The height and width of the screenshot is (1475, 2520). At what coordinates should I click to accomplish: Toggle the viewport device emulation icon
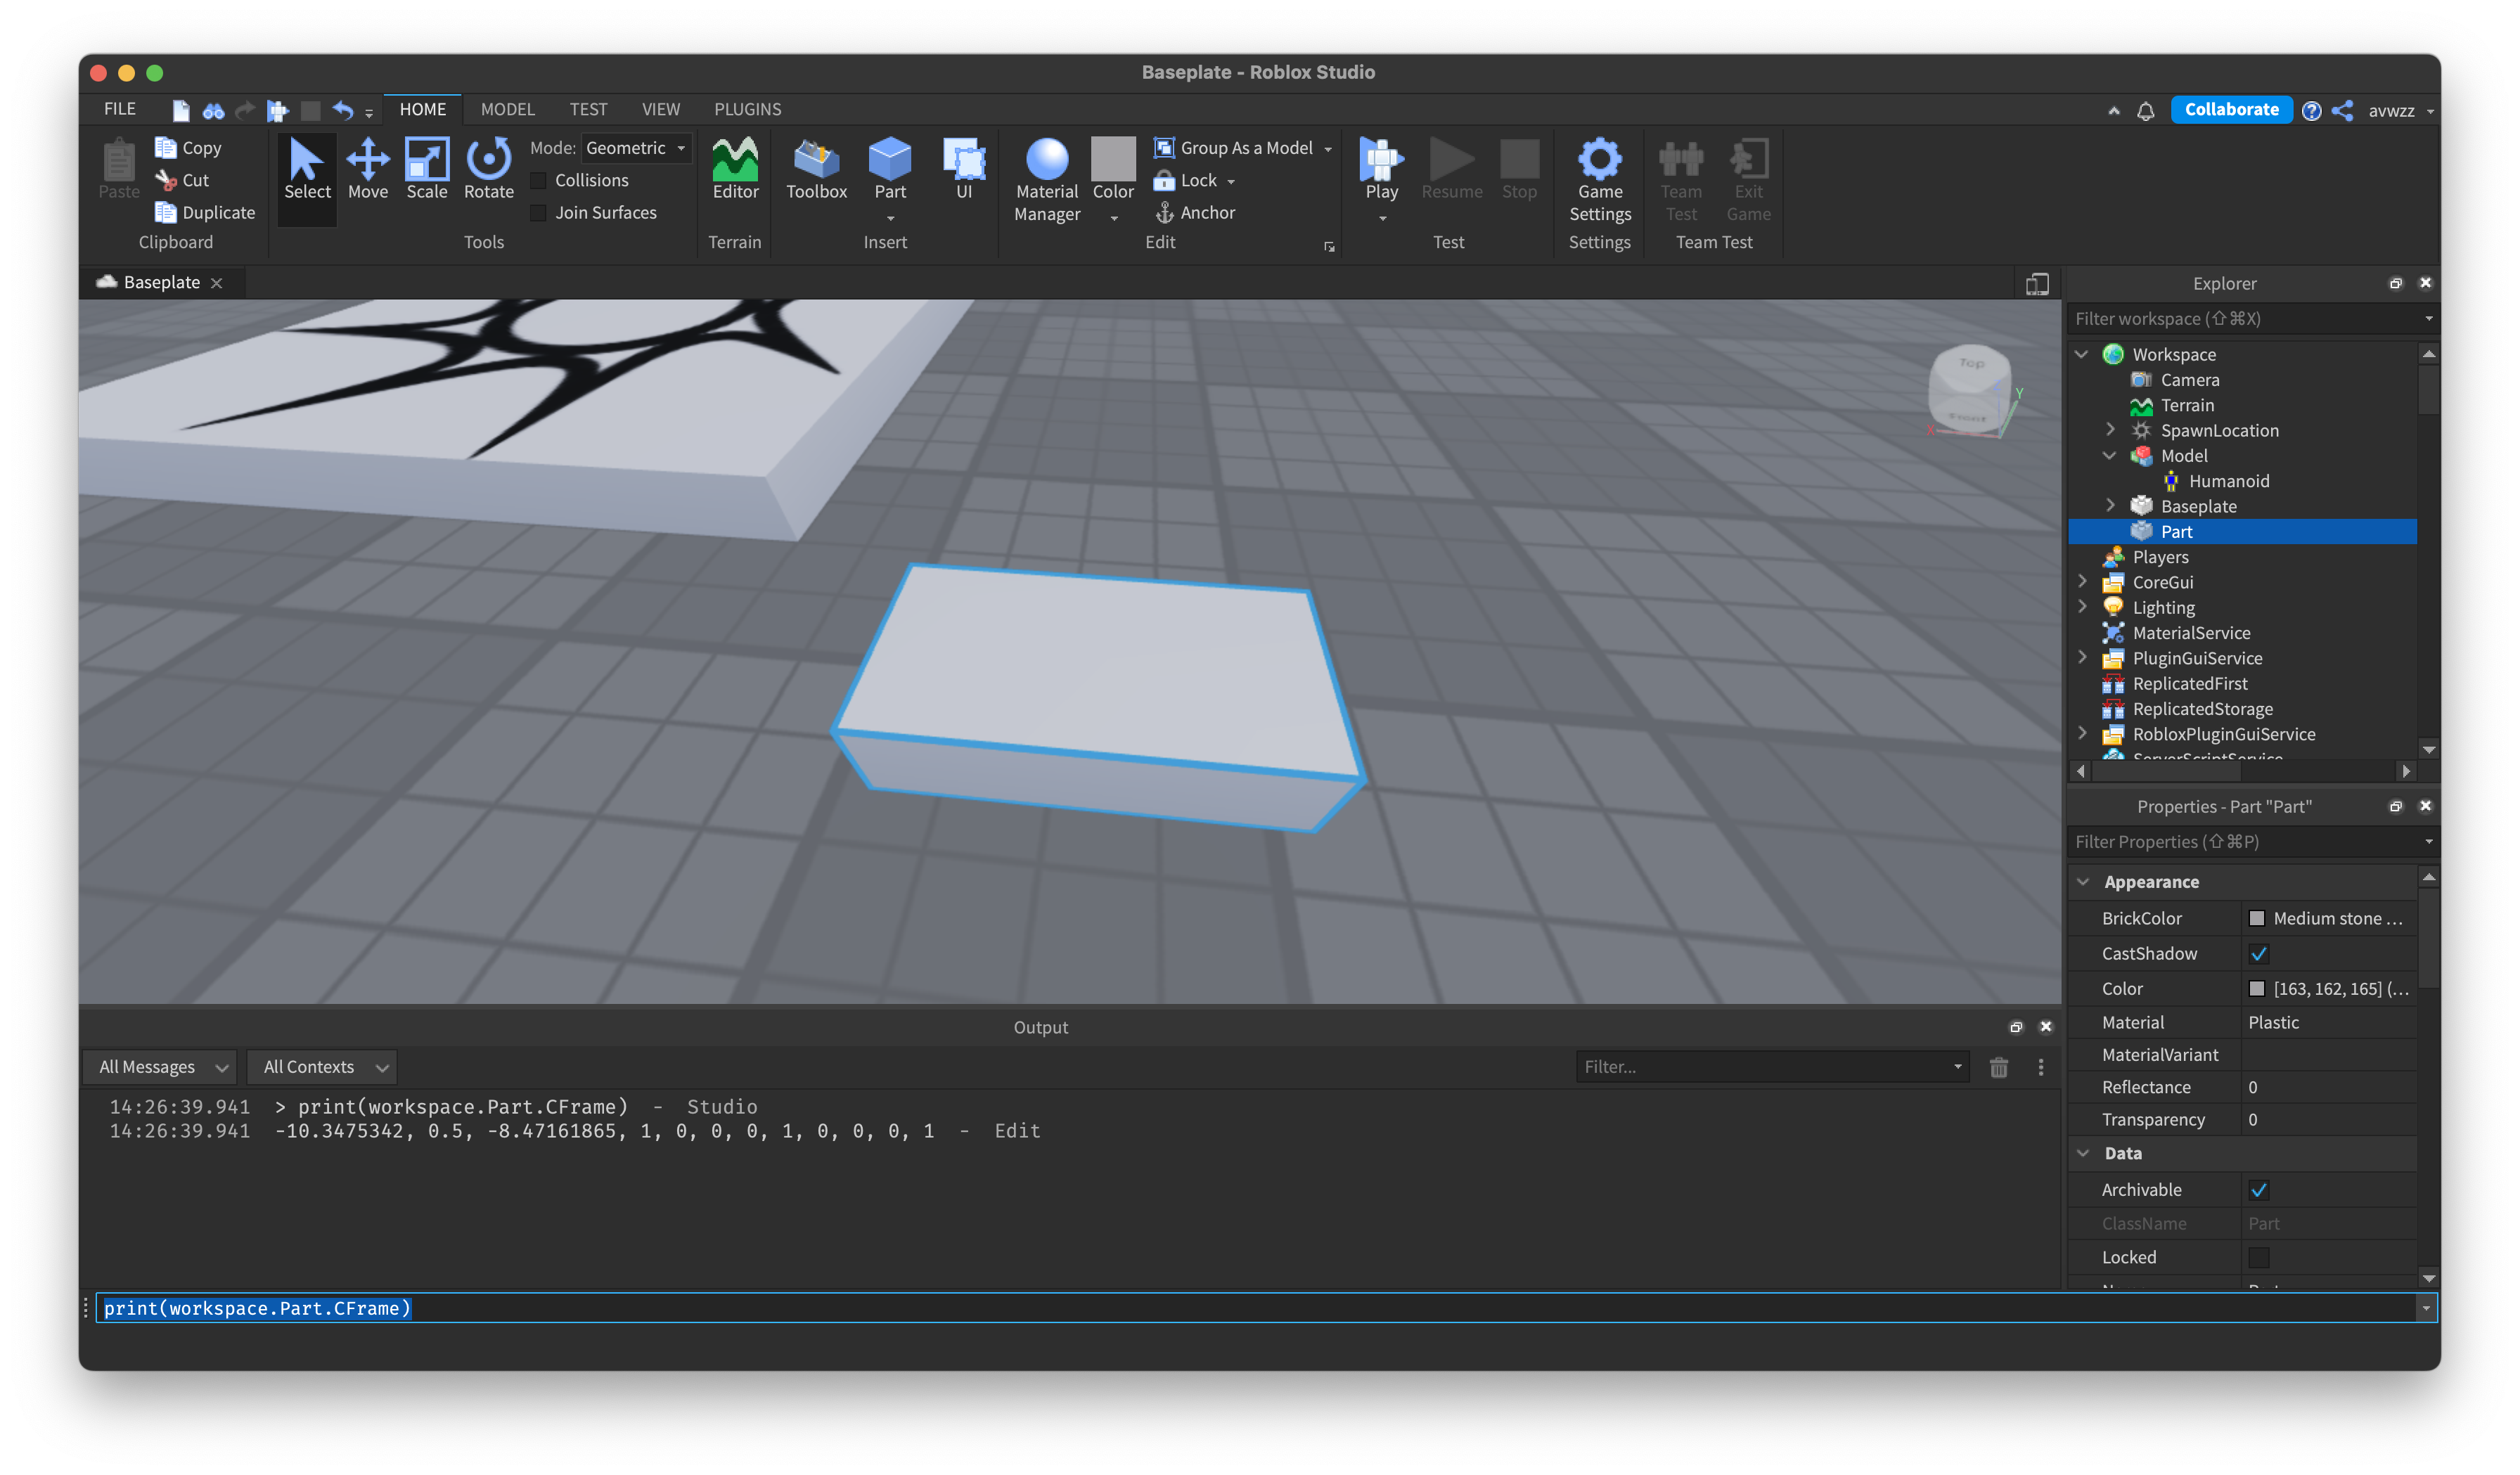2037,284
